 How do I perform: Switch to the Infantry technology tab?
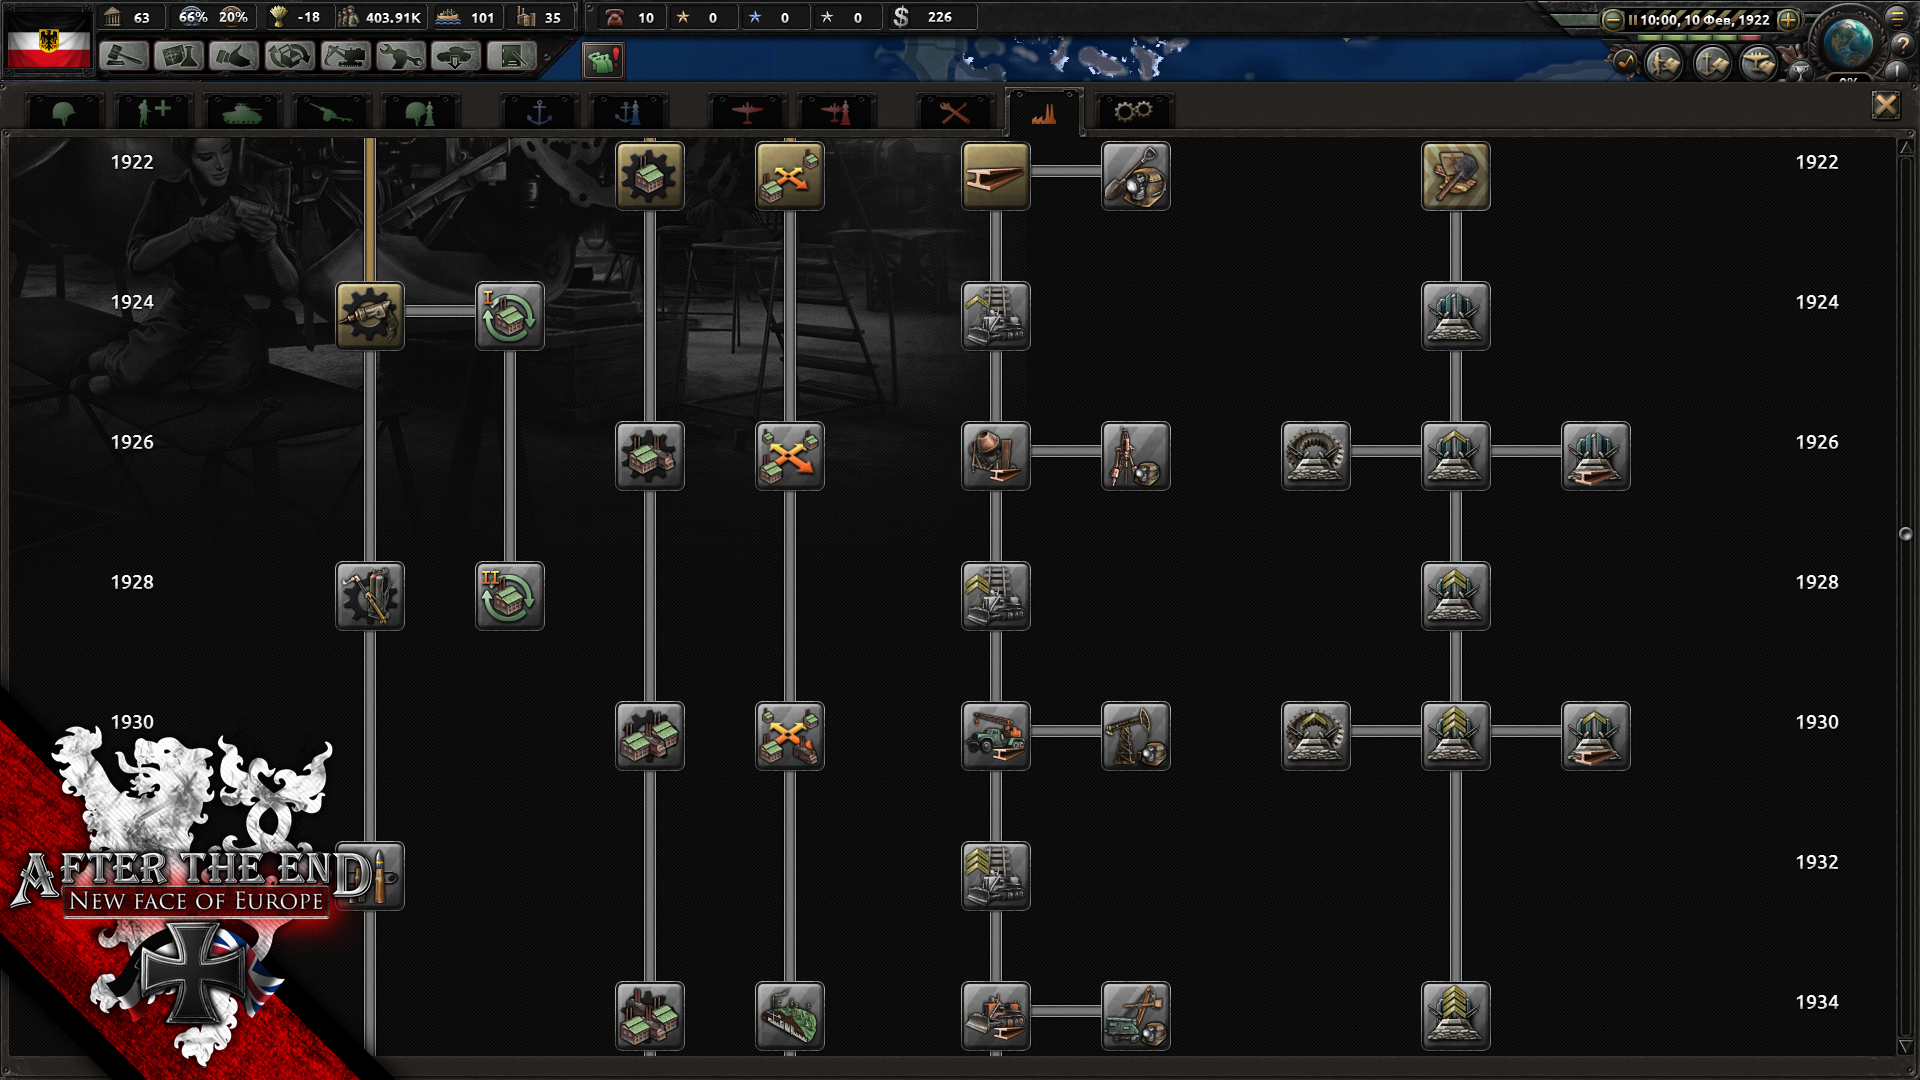tap(64, 112)
